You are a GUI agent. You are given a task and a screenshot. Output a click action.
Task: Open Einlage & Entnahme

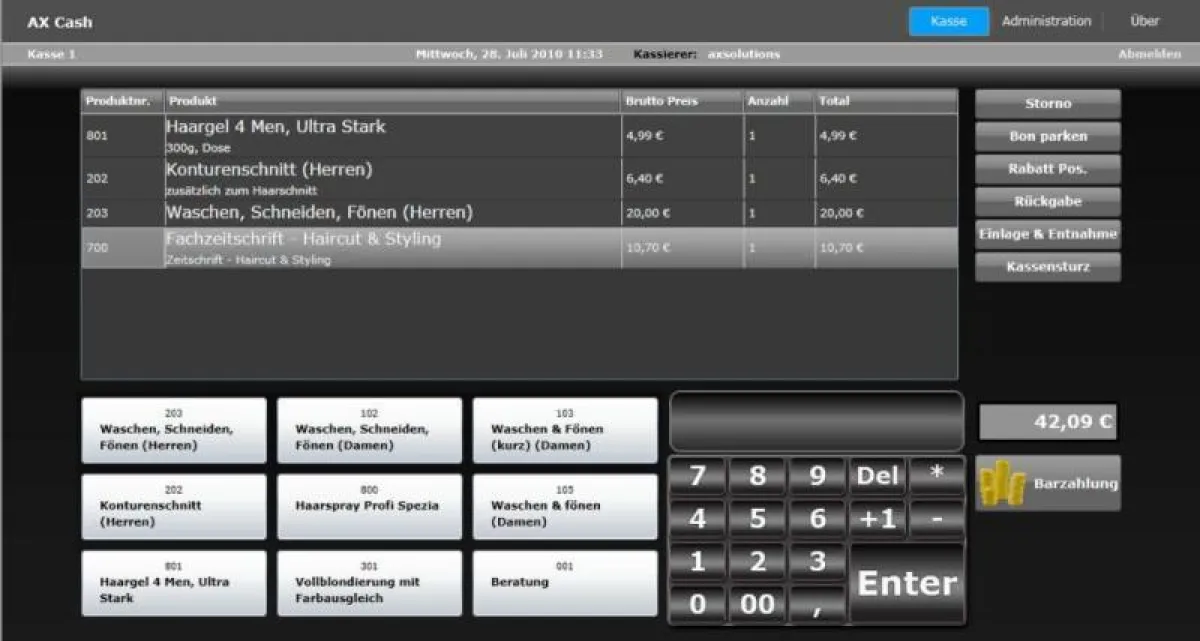coord(1047,234)
